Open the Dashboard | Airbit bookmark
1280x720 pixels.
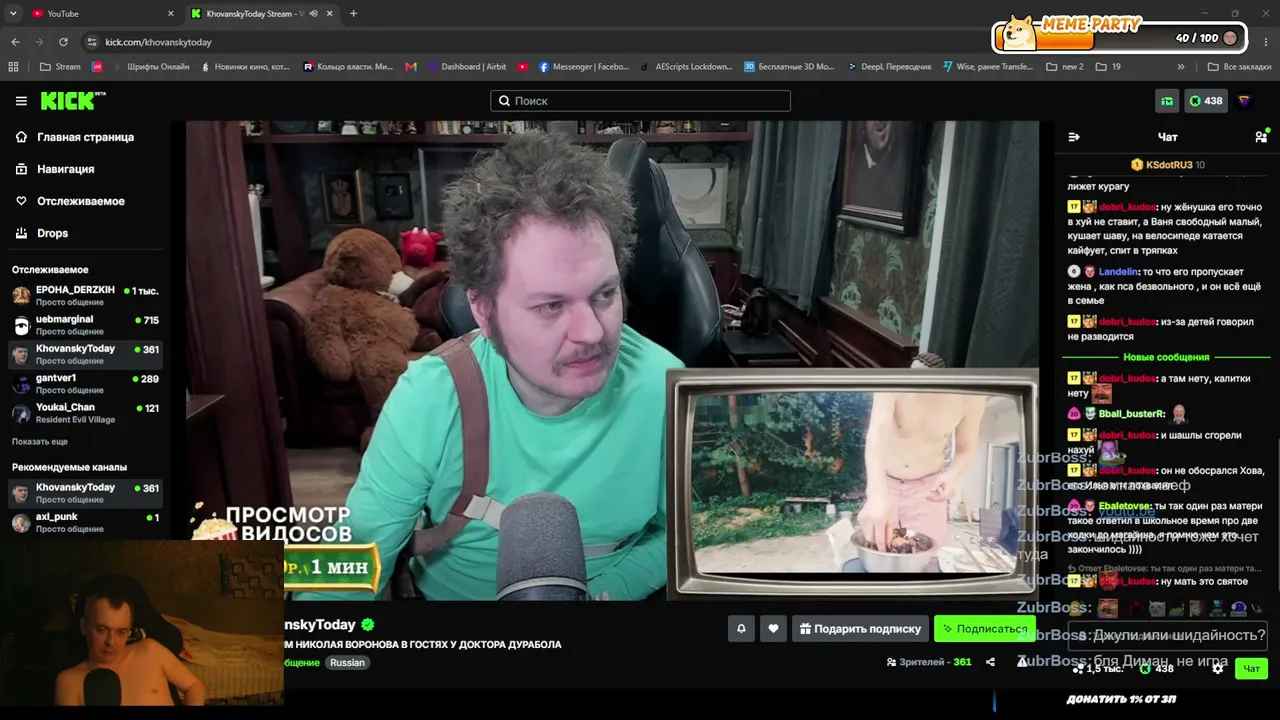[466, 67]
